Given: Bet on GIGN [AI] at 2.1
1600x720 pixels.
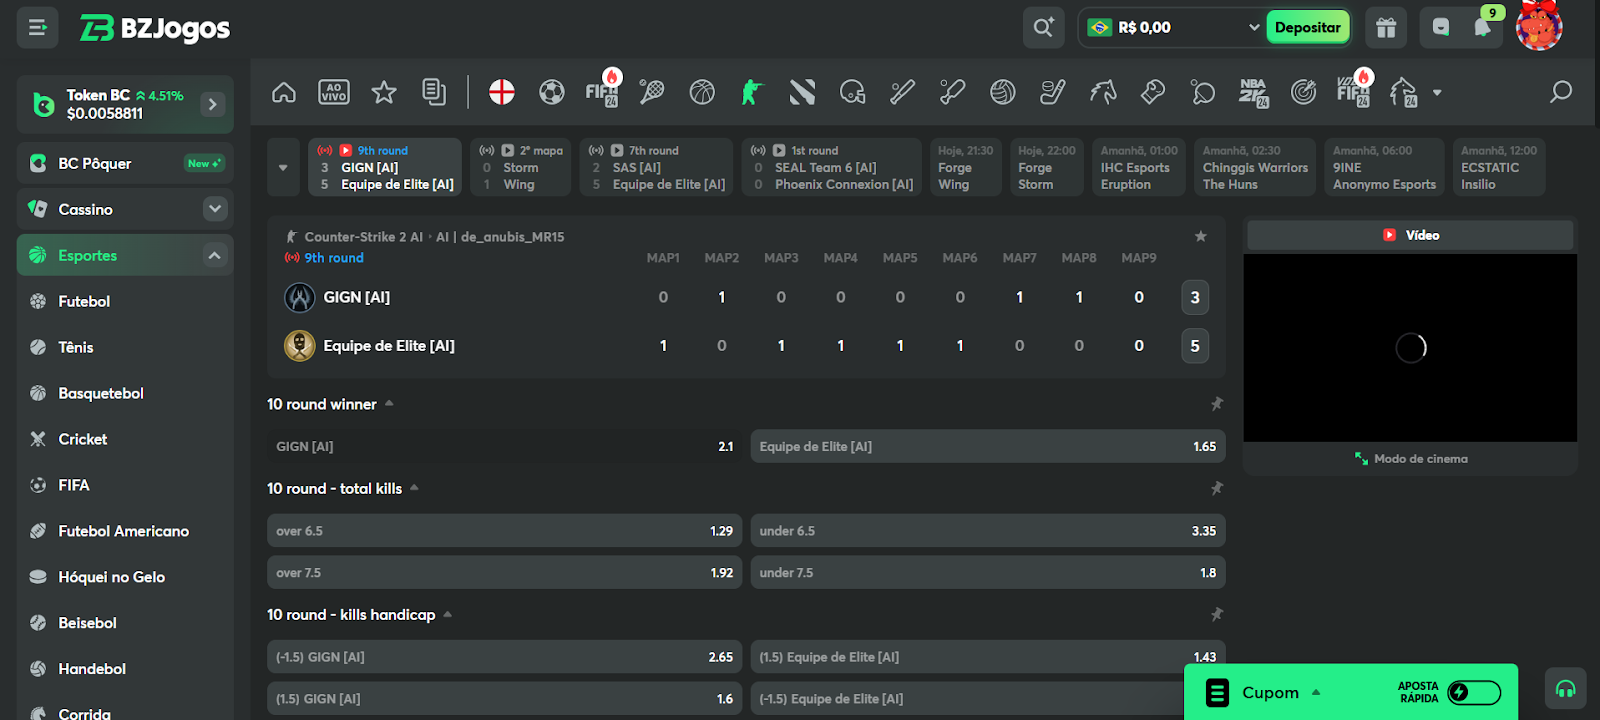Looking at the screenshot, I should (x=505, y=446).
